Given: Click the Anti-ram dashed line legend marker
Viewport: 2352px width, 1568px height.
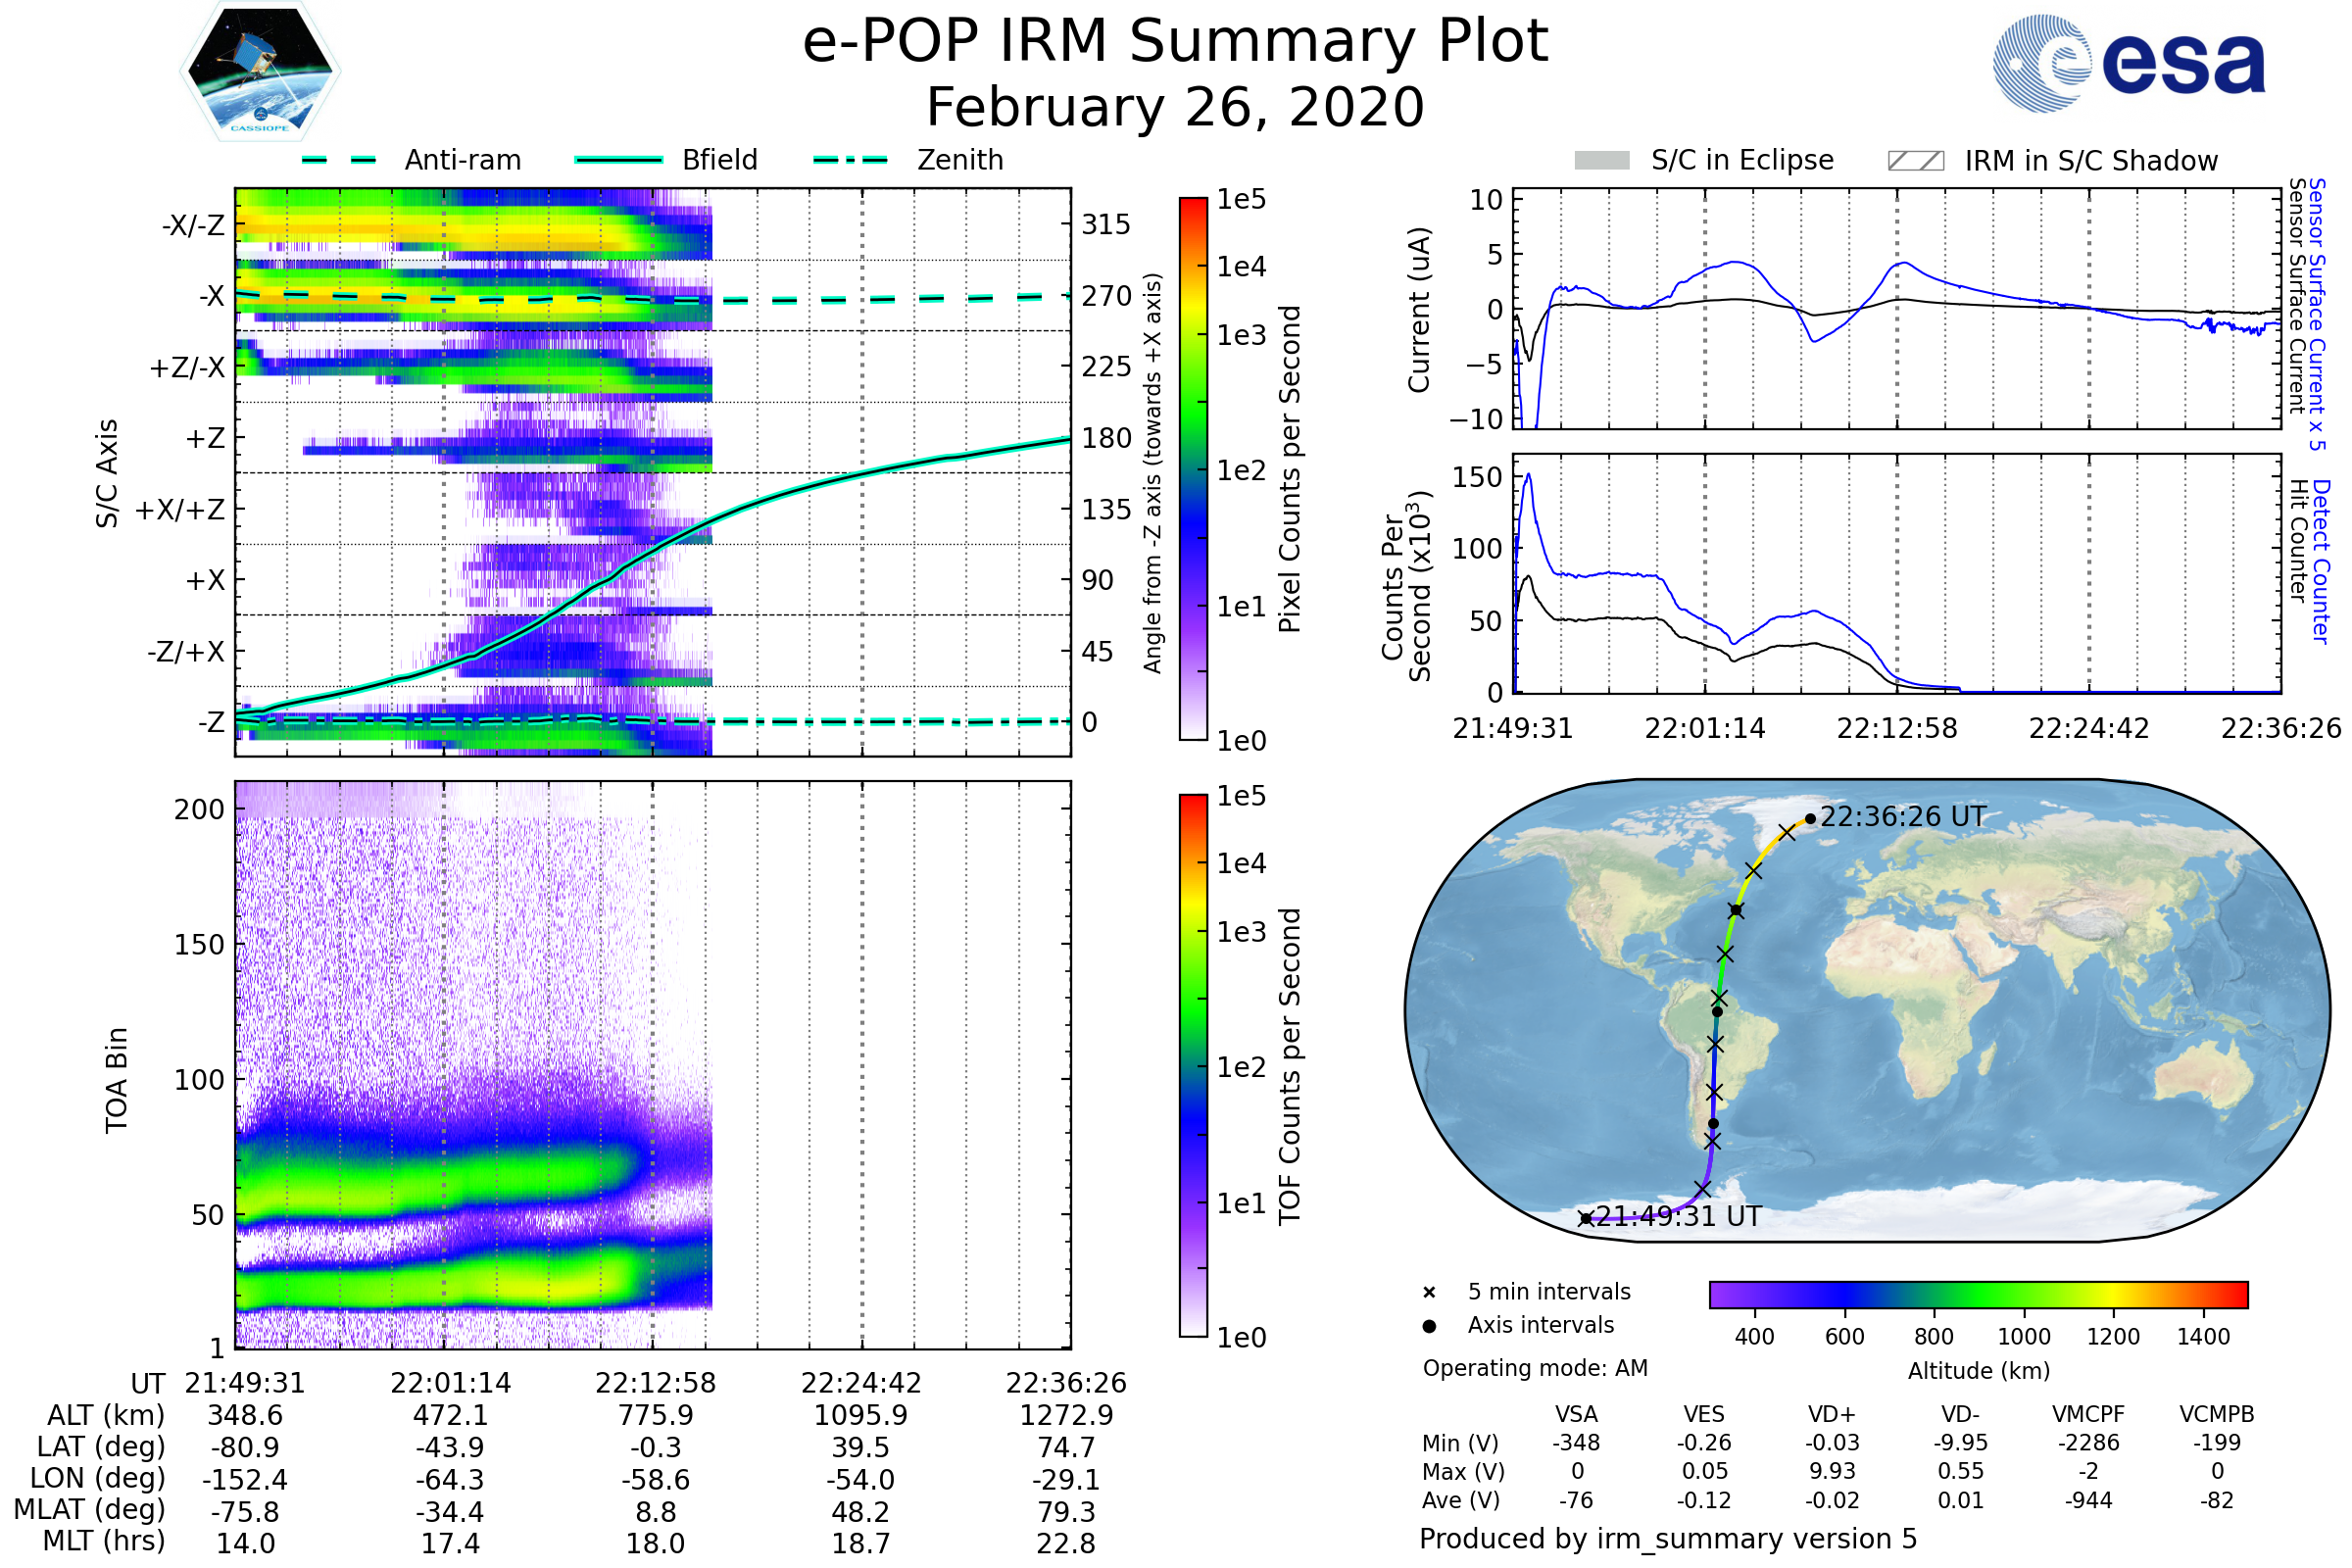Looking at the screenshot, I should tap(339, 160).
